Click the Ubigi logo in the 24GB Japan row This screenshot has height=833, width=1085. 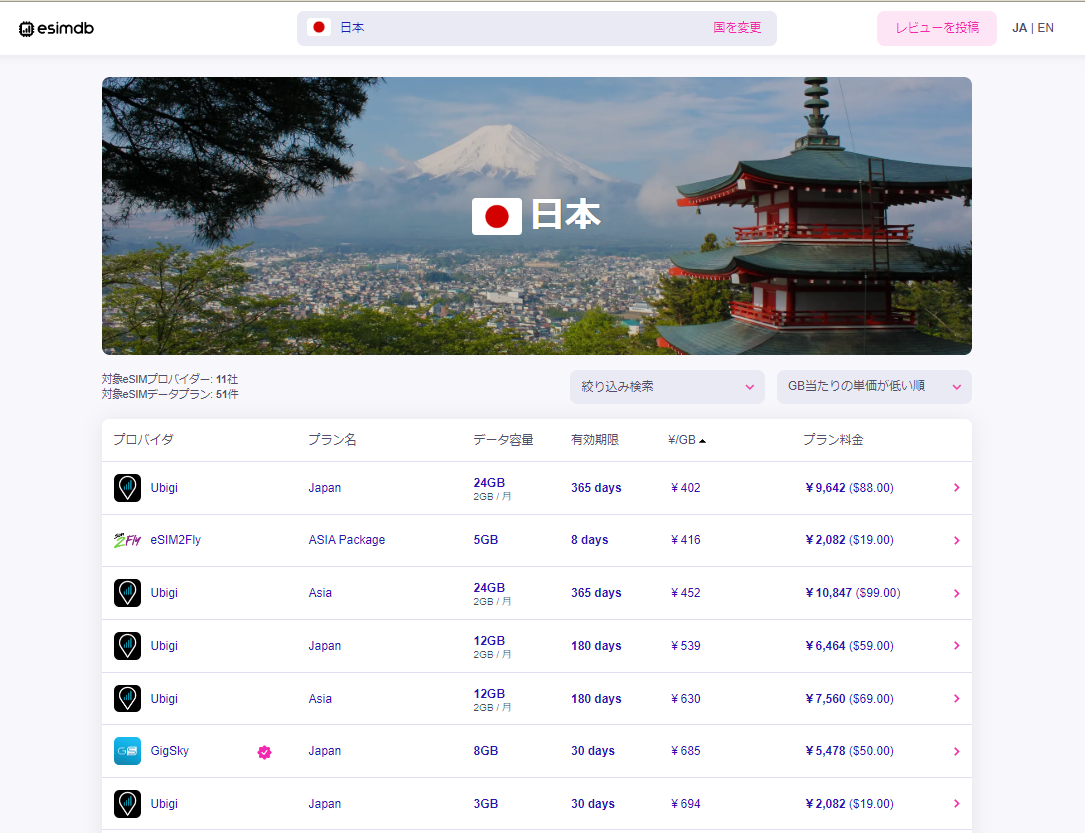tap(127, 488)
